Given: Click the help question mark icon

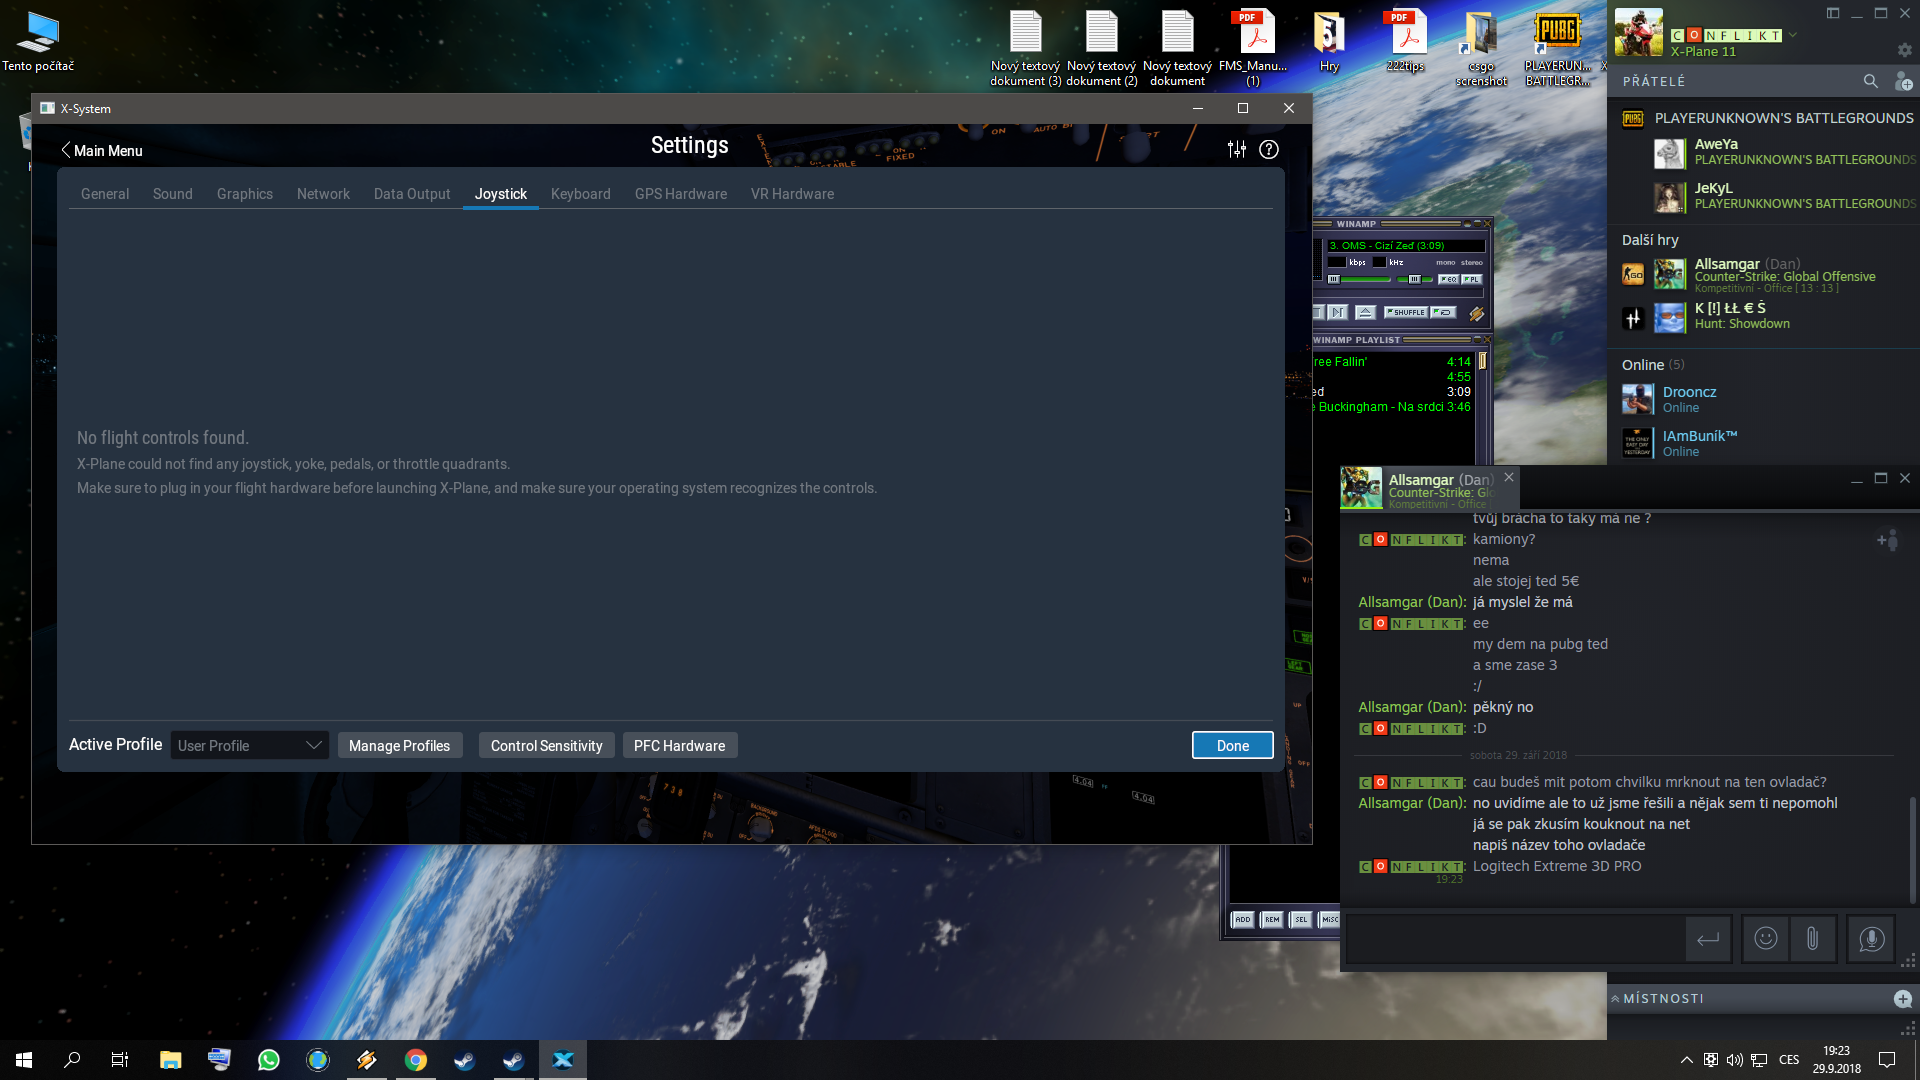Looking at the screenshot, I should [1269, 149].
